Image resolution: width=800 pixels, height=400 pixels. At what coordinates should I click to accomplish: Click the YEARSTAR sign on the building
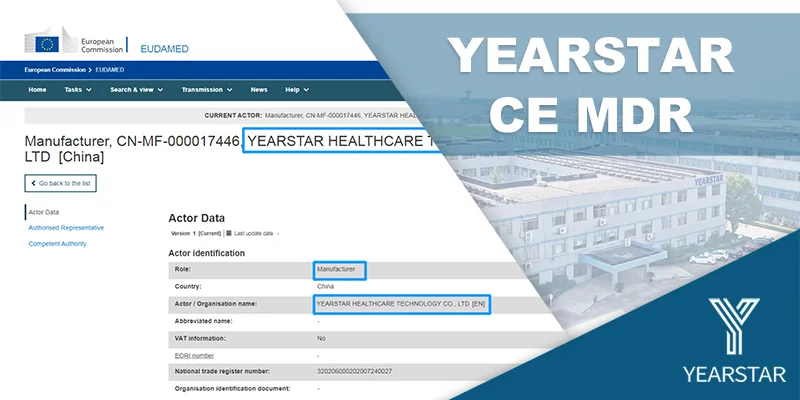709,181
